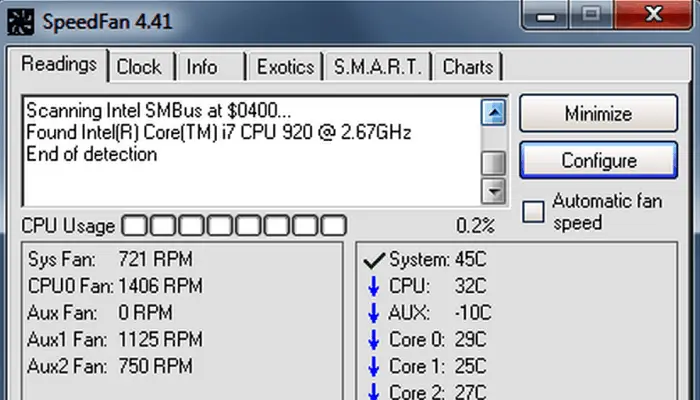Click the 0.2% CPU usage value
Image resolution: width=700 pixels, height=400 pixels.
[475, 225]
